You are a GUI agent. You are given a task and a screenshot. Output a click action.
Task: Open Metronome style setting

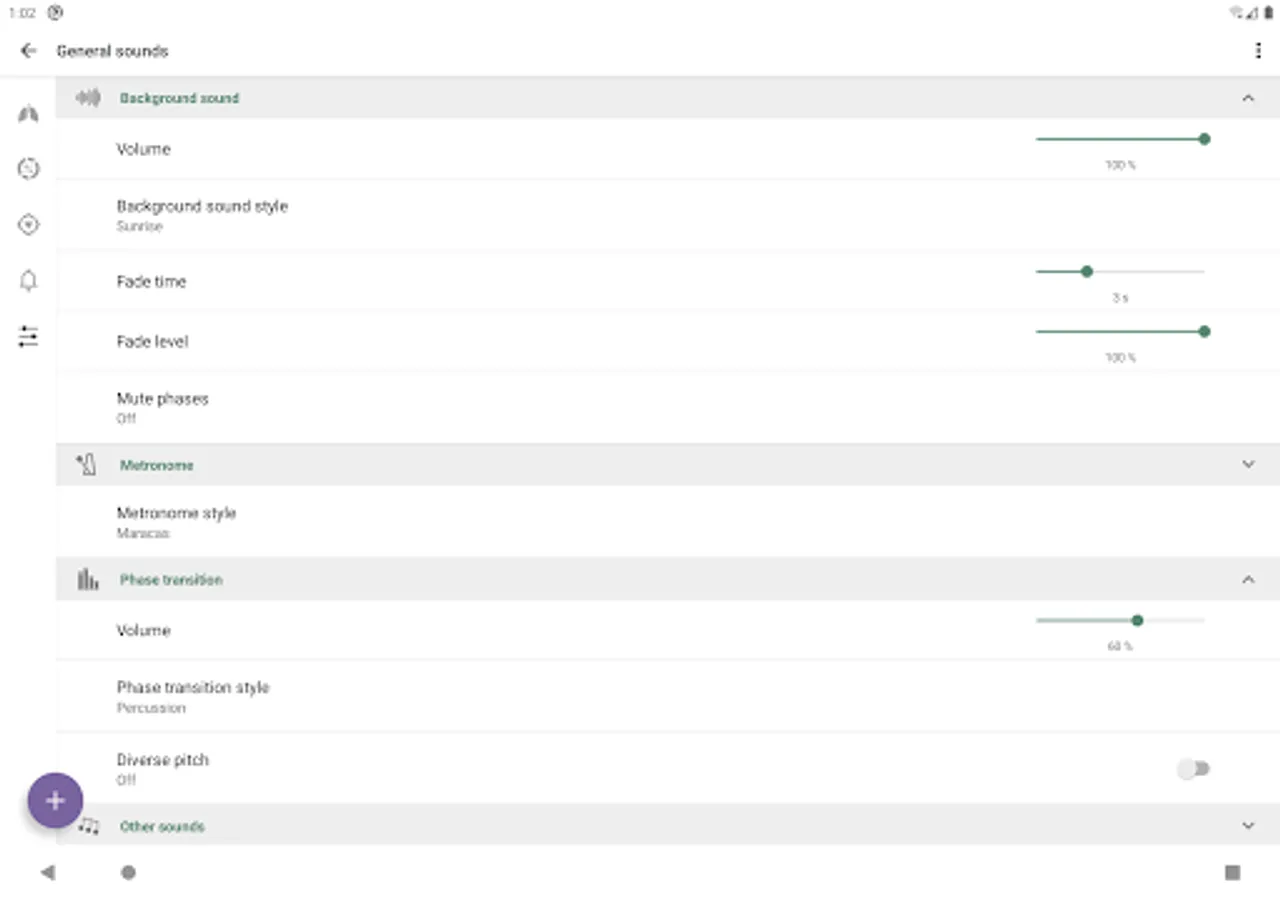(x=668, y=522)
